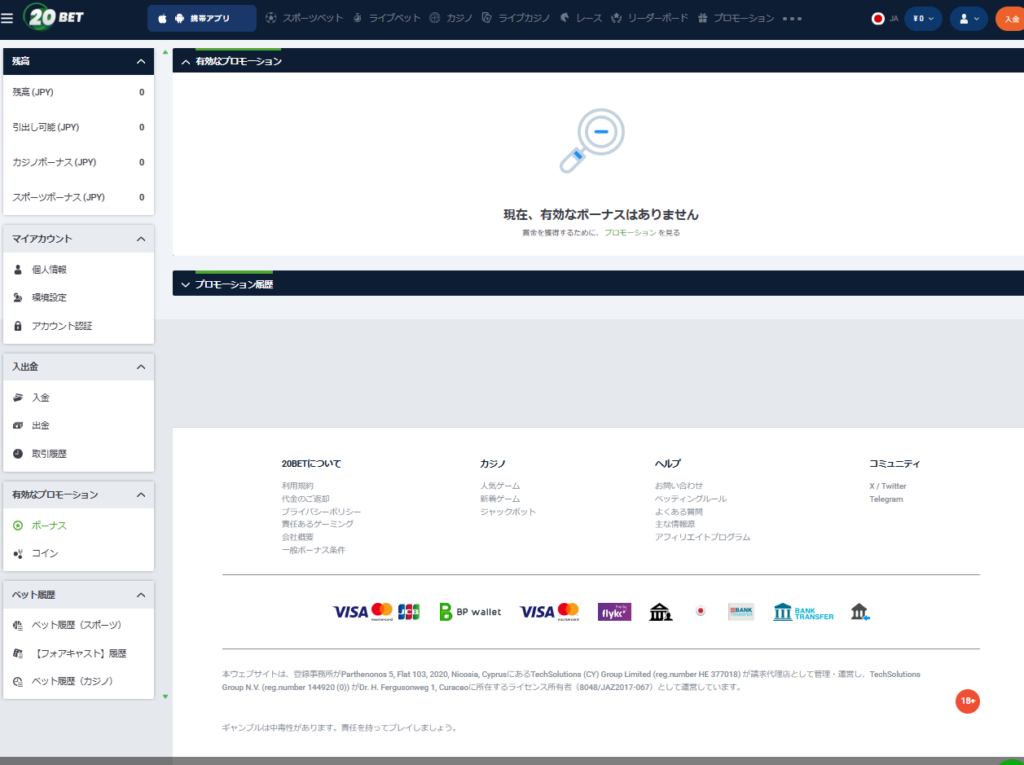This screenshot has height=765, width=1024.
Task: Go to ライブベット in top navigation
Action: click(387, 18)
